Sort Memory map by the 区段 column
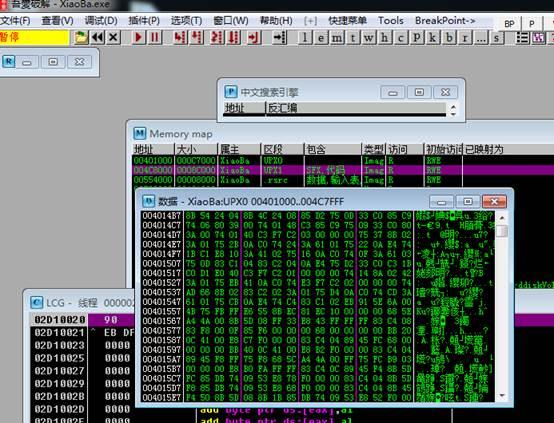Screen dimensions: 554x423 coord(283,149)
